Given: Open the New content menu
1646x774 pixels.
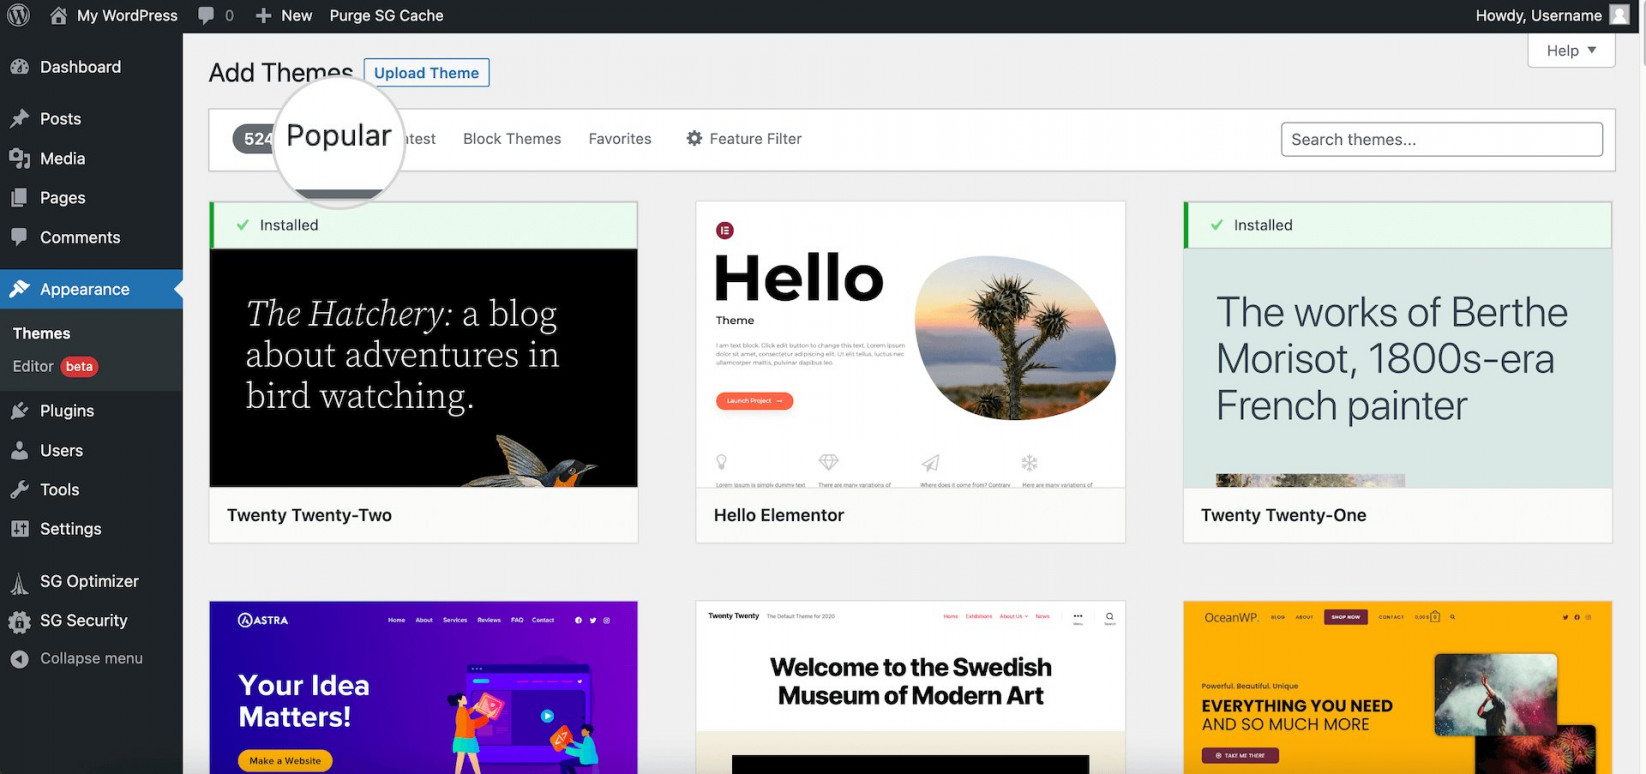Looking at the screenshot, I should [284, 15].
